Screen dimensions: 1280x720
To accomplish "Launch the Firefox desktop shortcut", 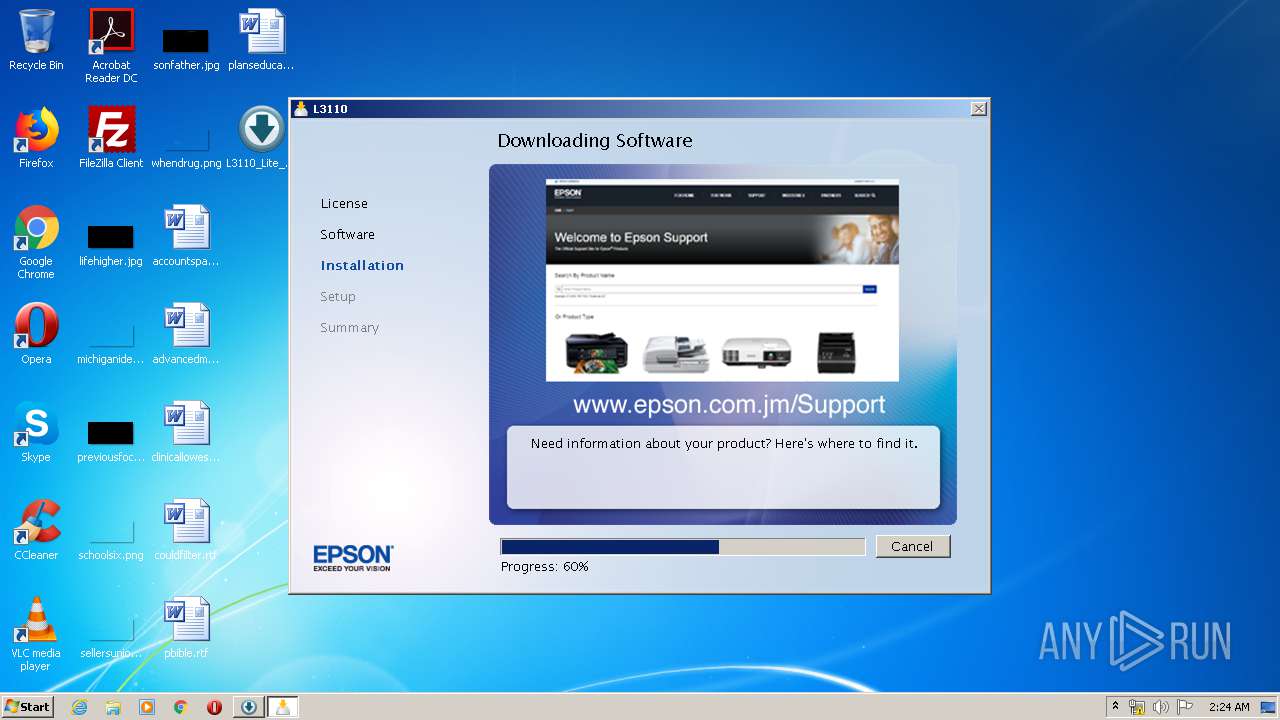I will (36, 138).
